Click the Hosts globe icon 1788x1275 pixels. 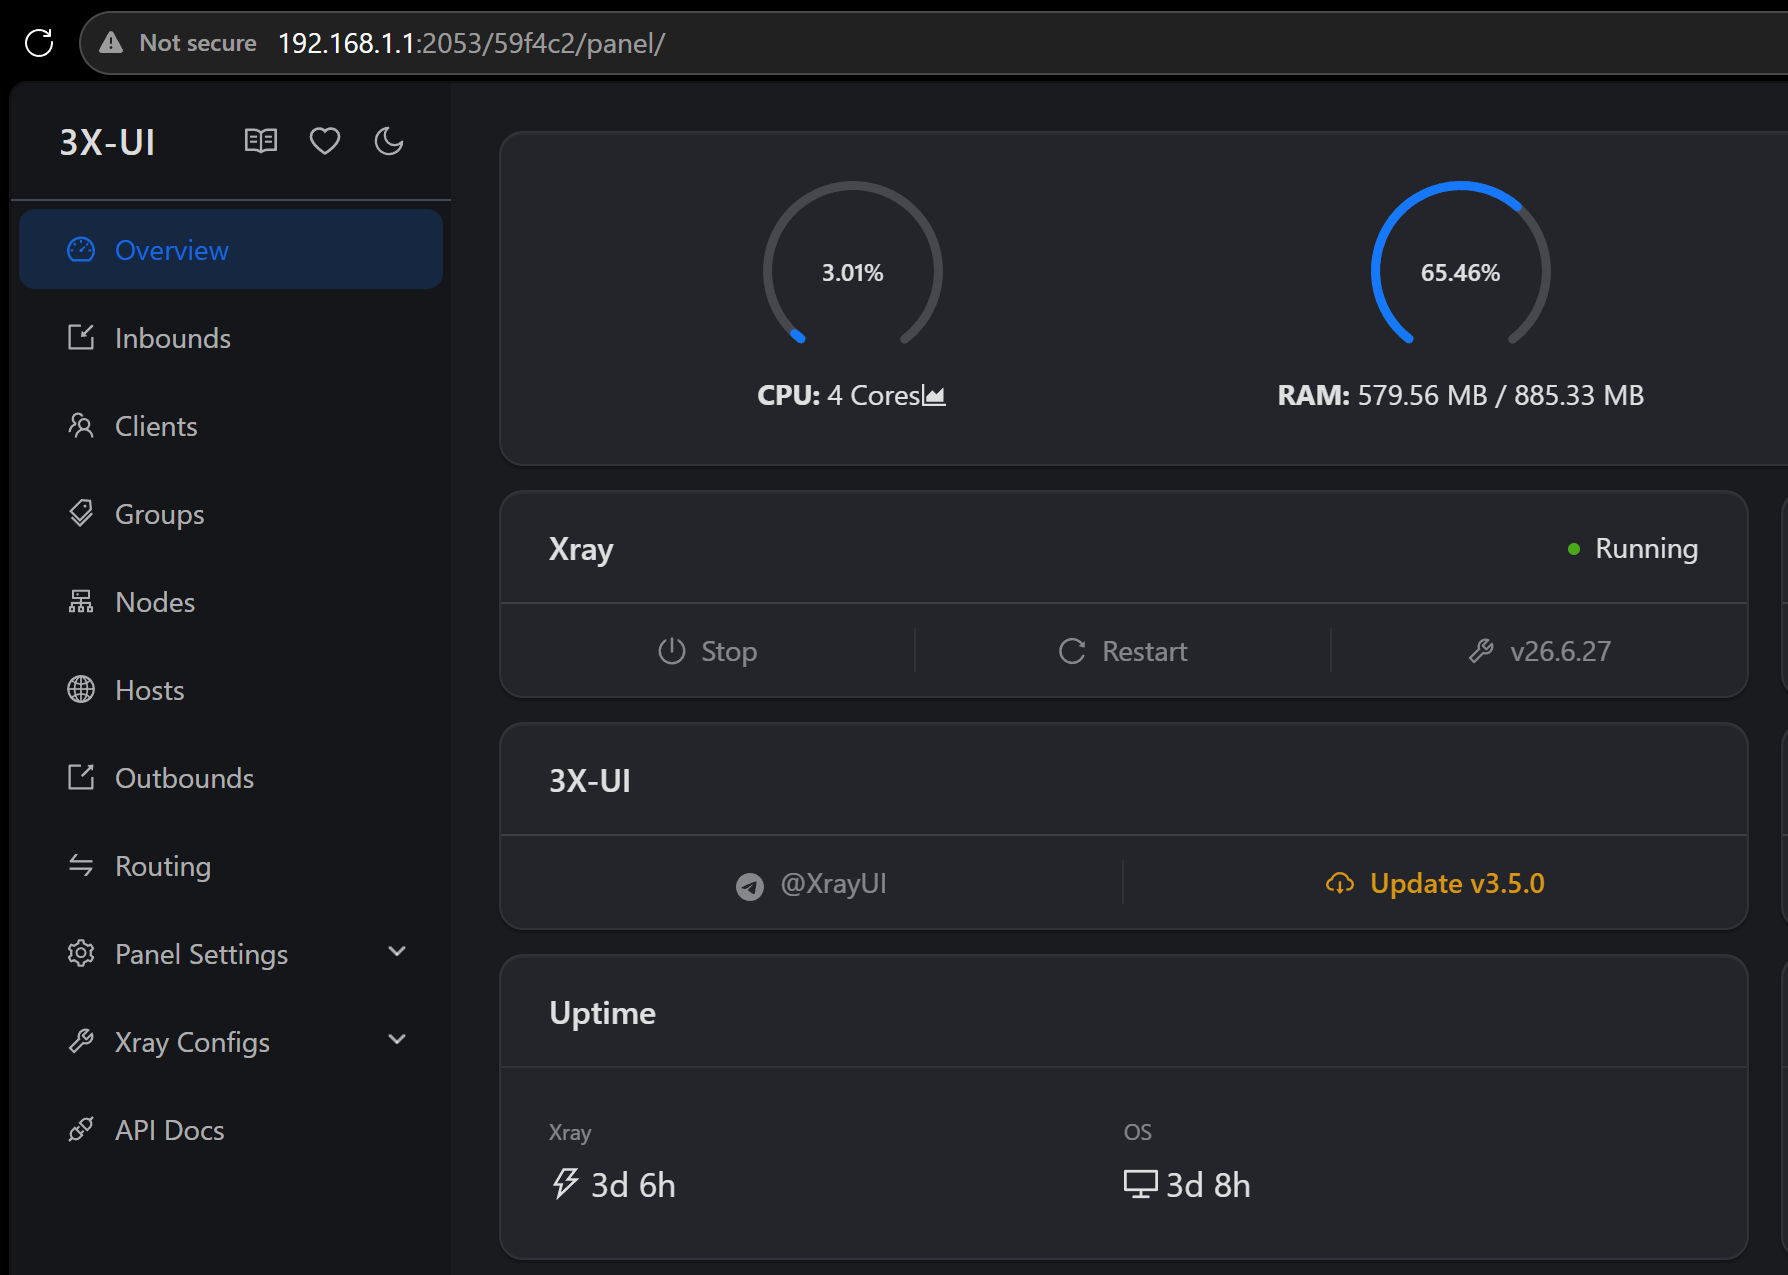(81, 689)
